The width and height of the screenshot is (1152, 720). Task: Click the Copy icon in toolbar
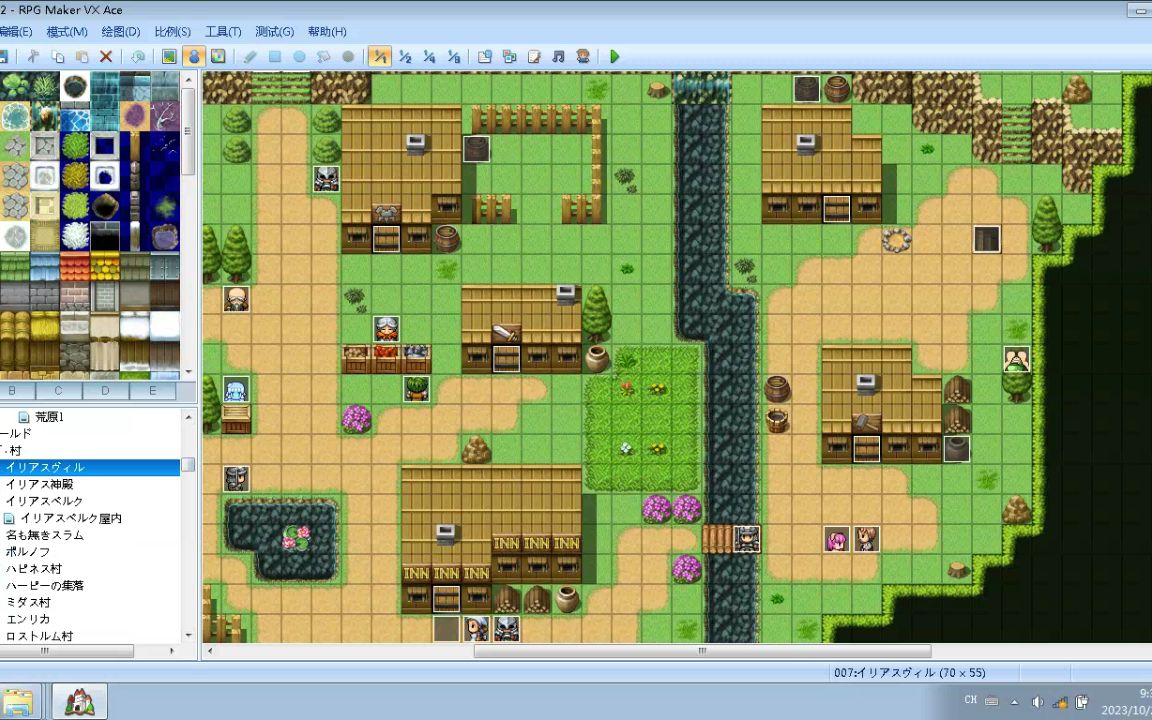pos(57,57)
